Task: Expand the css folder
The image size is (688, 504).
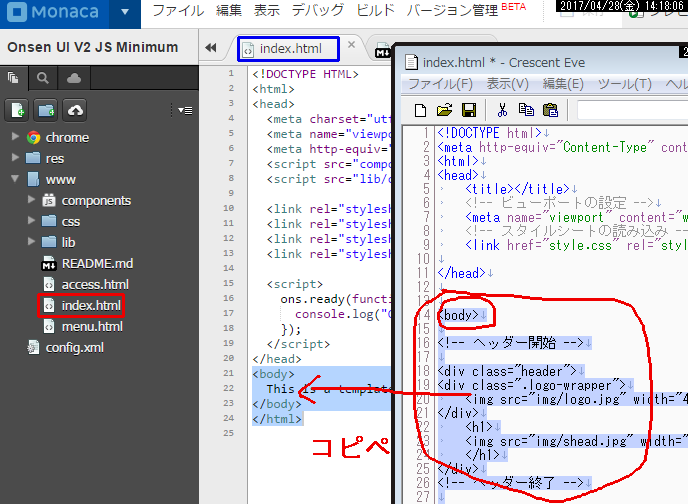Action: tap(31, 220)
